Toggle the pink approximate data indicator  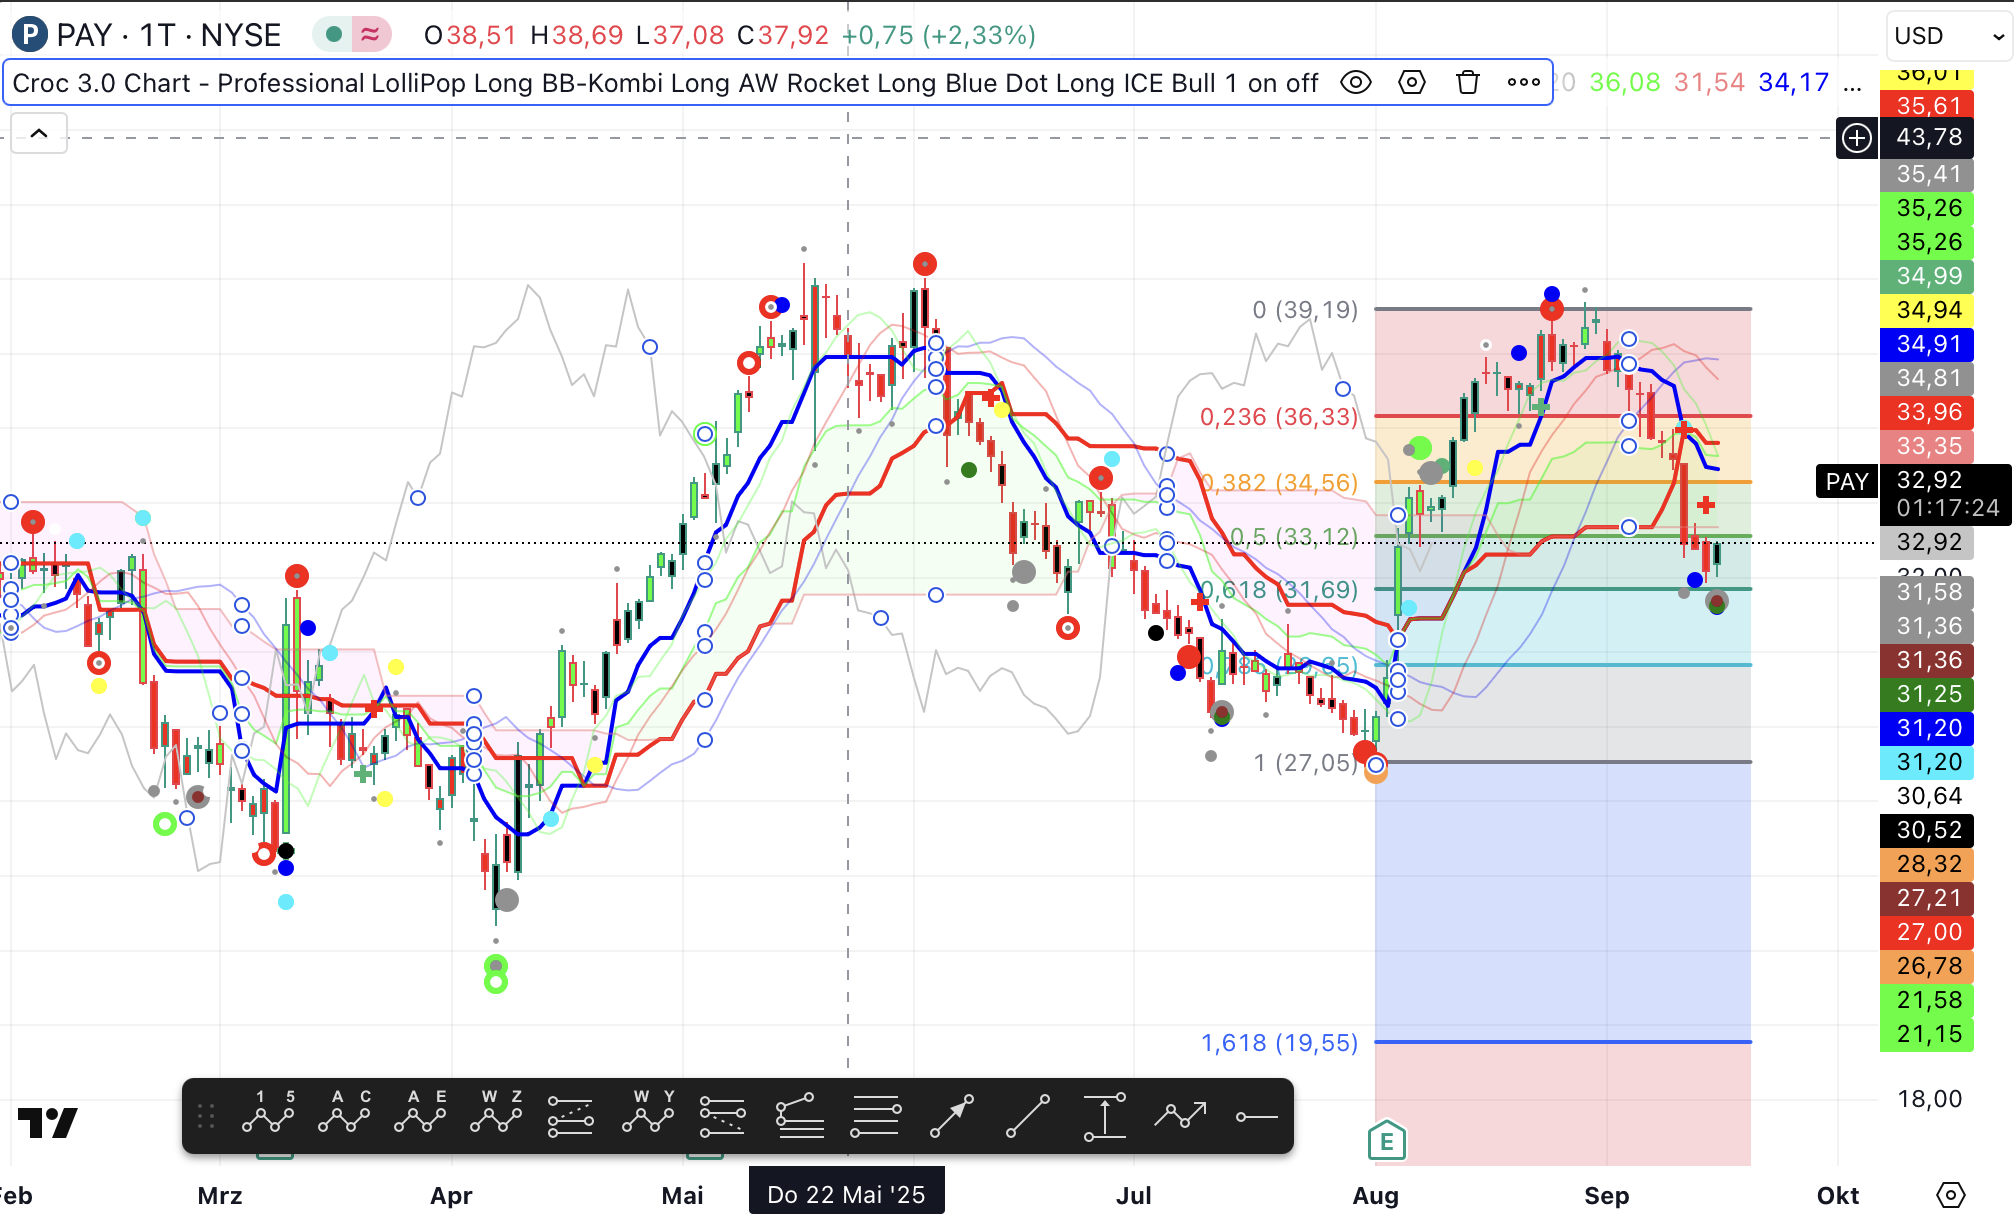tap(370, 35)
